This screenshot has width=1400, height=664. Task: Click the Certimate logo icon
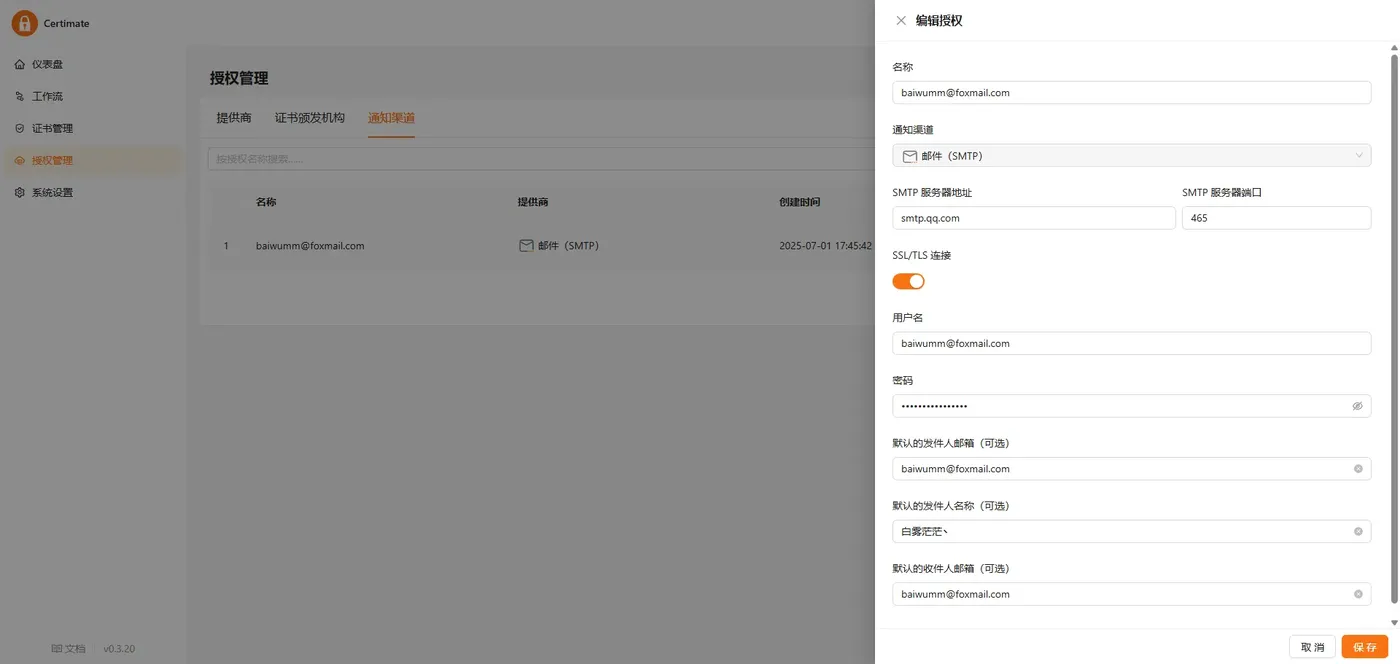[24, 23]
